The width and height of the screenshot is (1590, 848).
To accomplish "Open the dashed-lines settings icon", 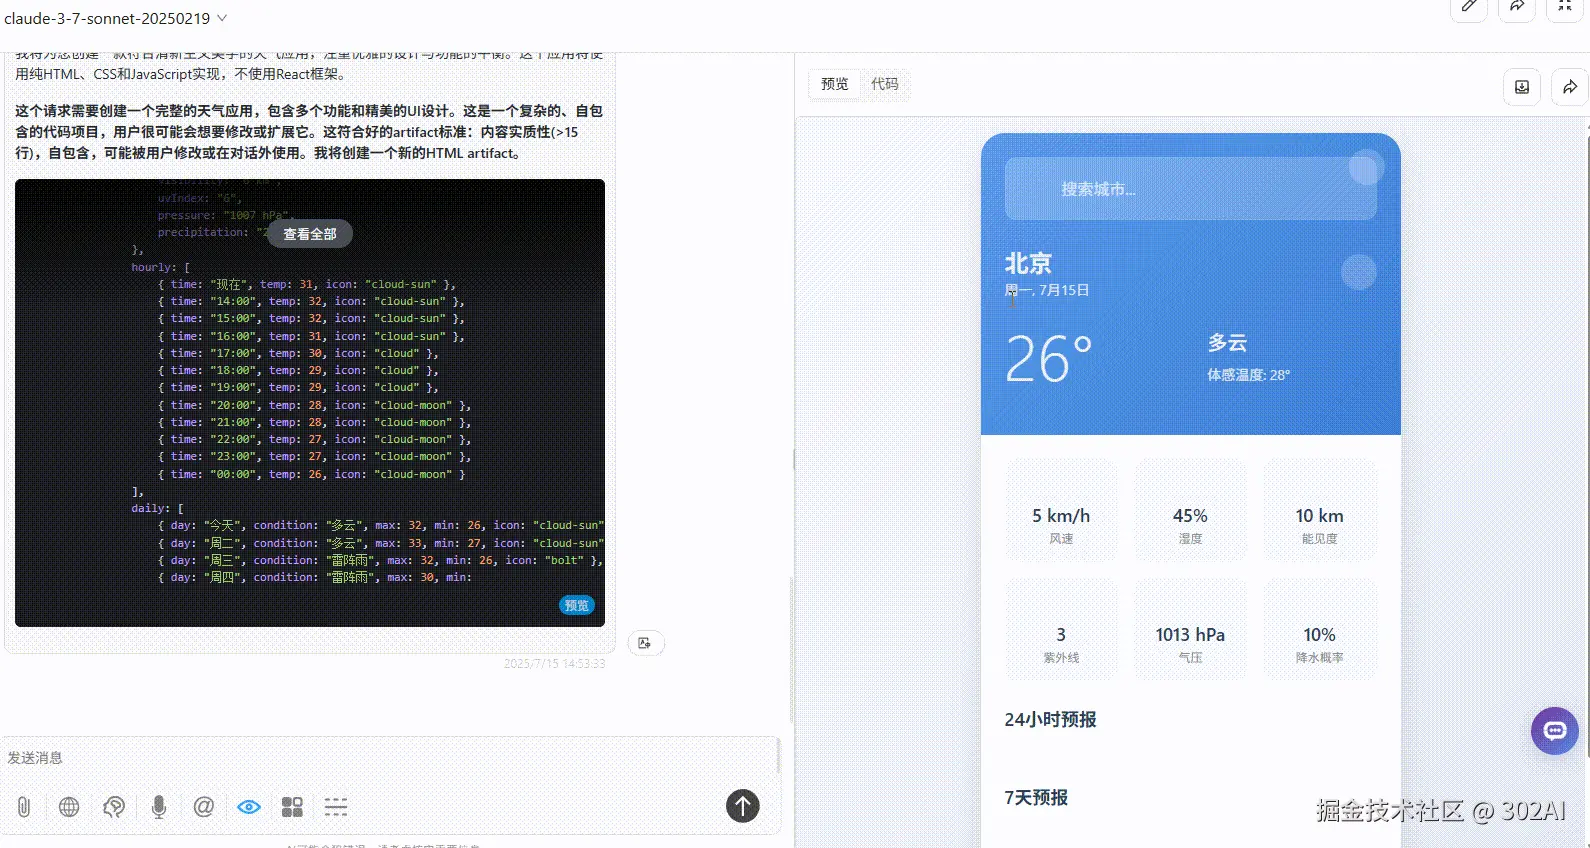I will coord(336,806).
